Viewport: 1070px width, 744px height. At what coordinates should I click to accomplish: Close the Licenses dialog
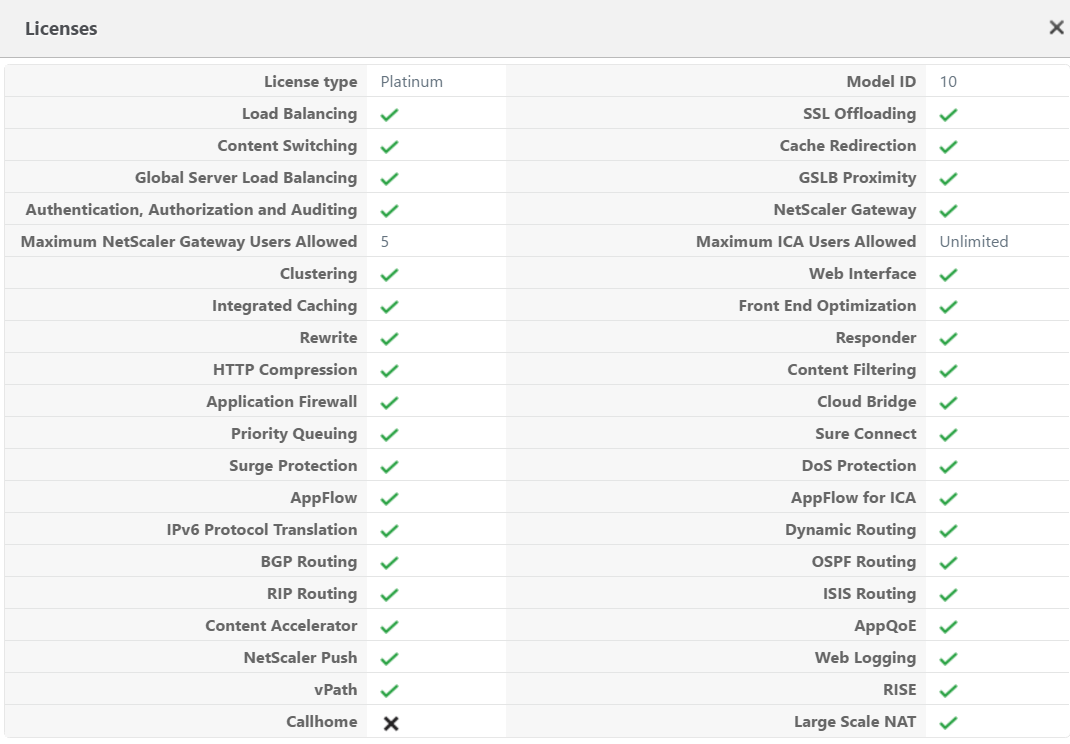click(1056, 28)
